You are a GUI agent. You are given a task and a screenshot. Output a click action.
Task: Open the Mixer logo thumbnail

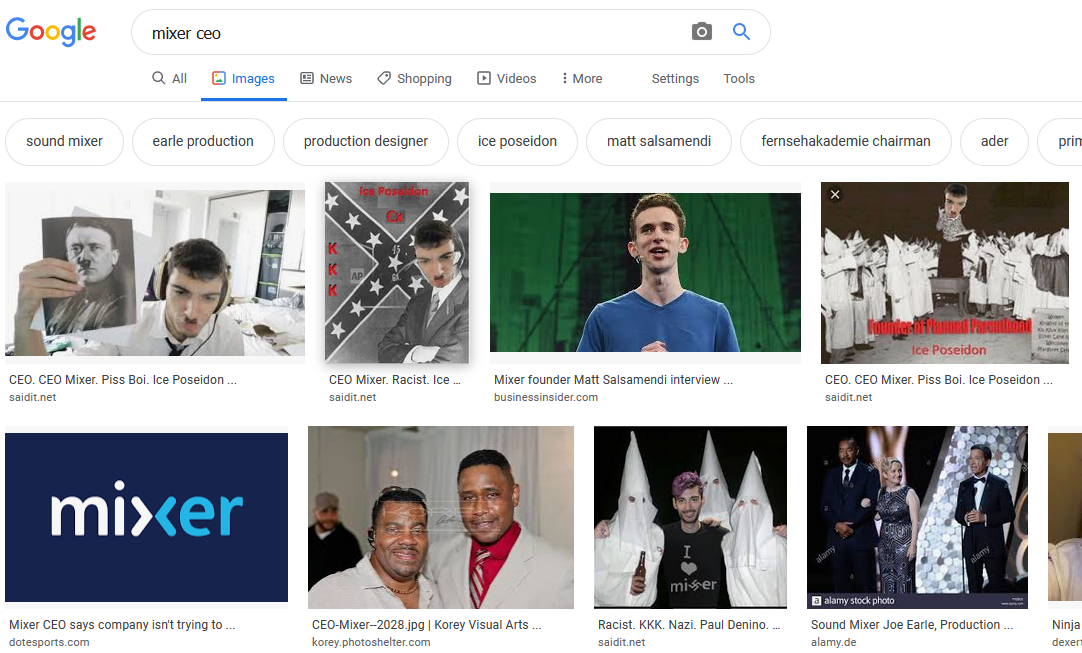coord(146,517)
